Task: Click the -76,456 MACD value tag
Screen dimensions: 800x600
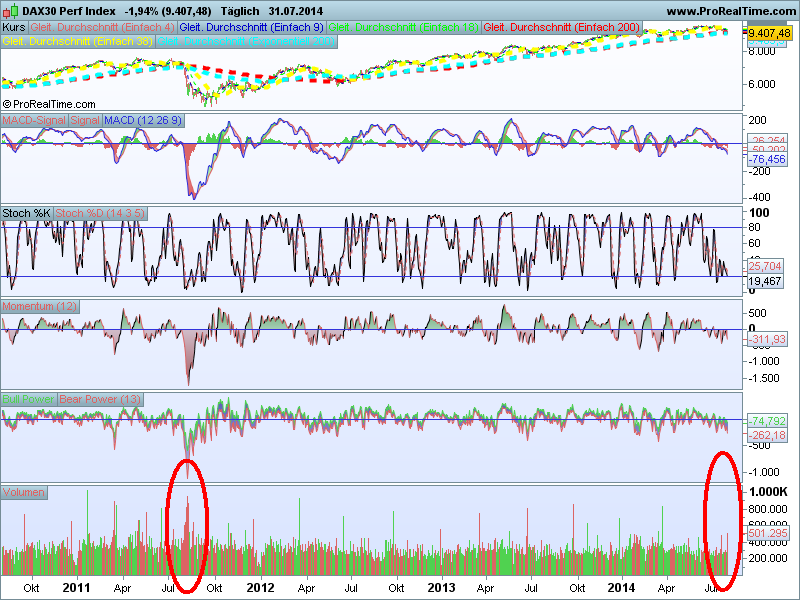Action: pyautogui.click(x=767, y=159)
